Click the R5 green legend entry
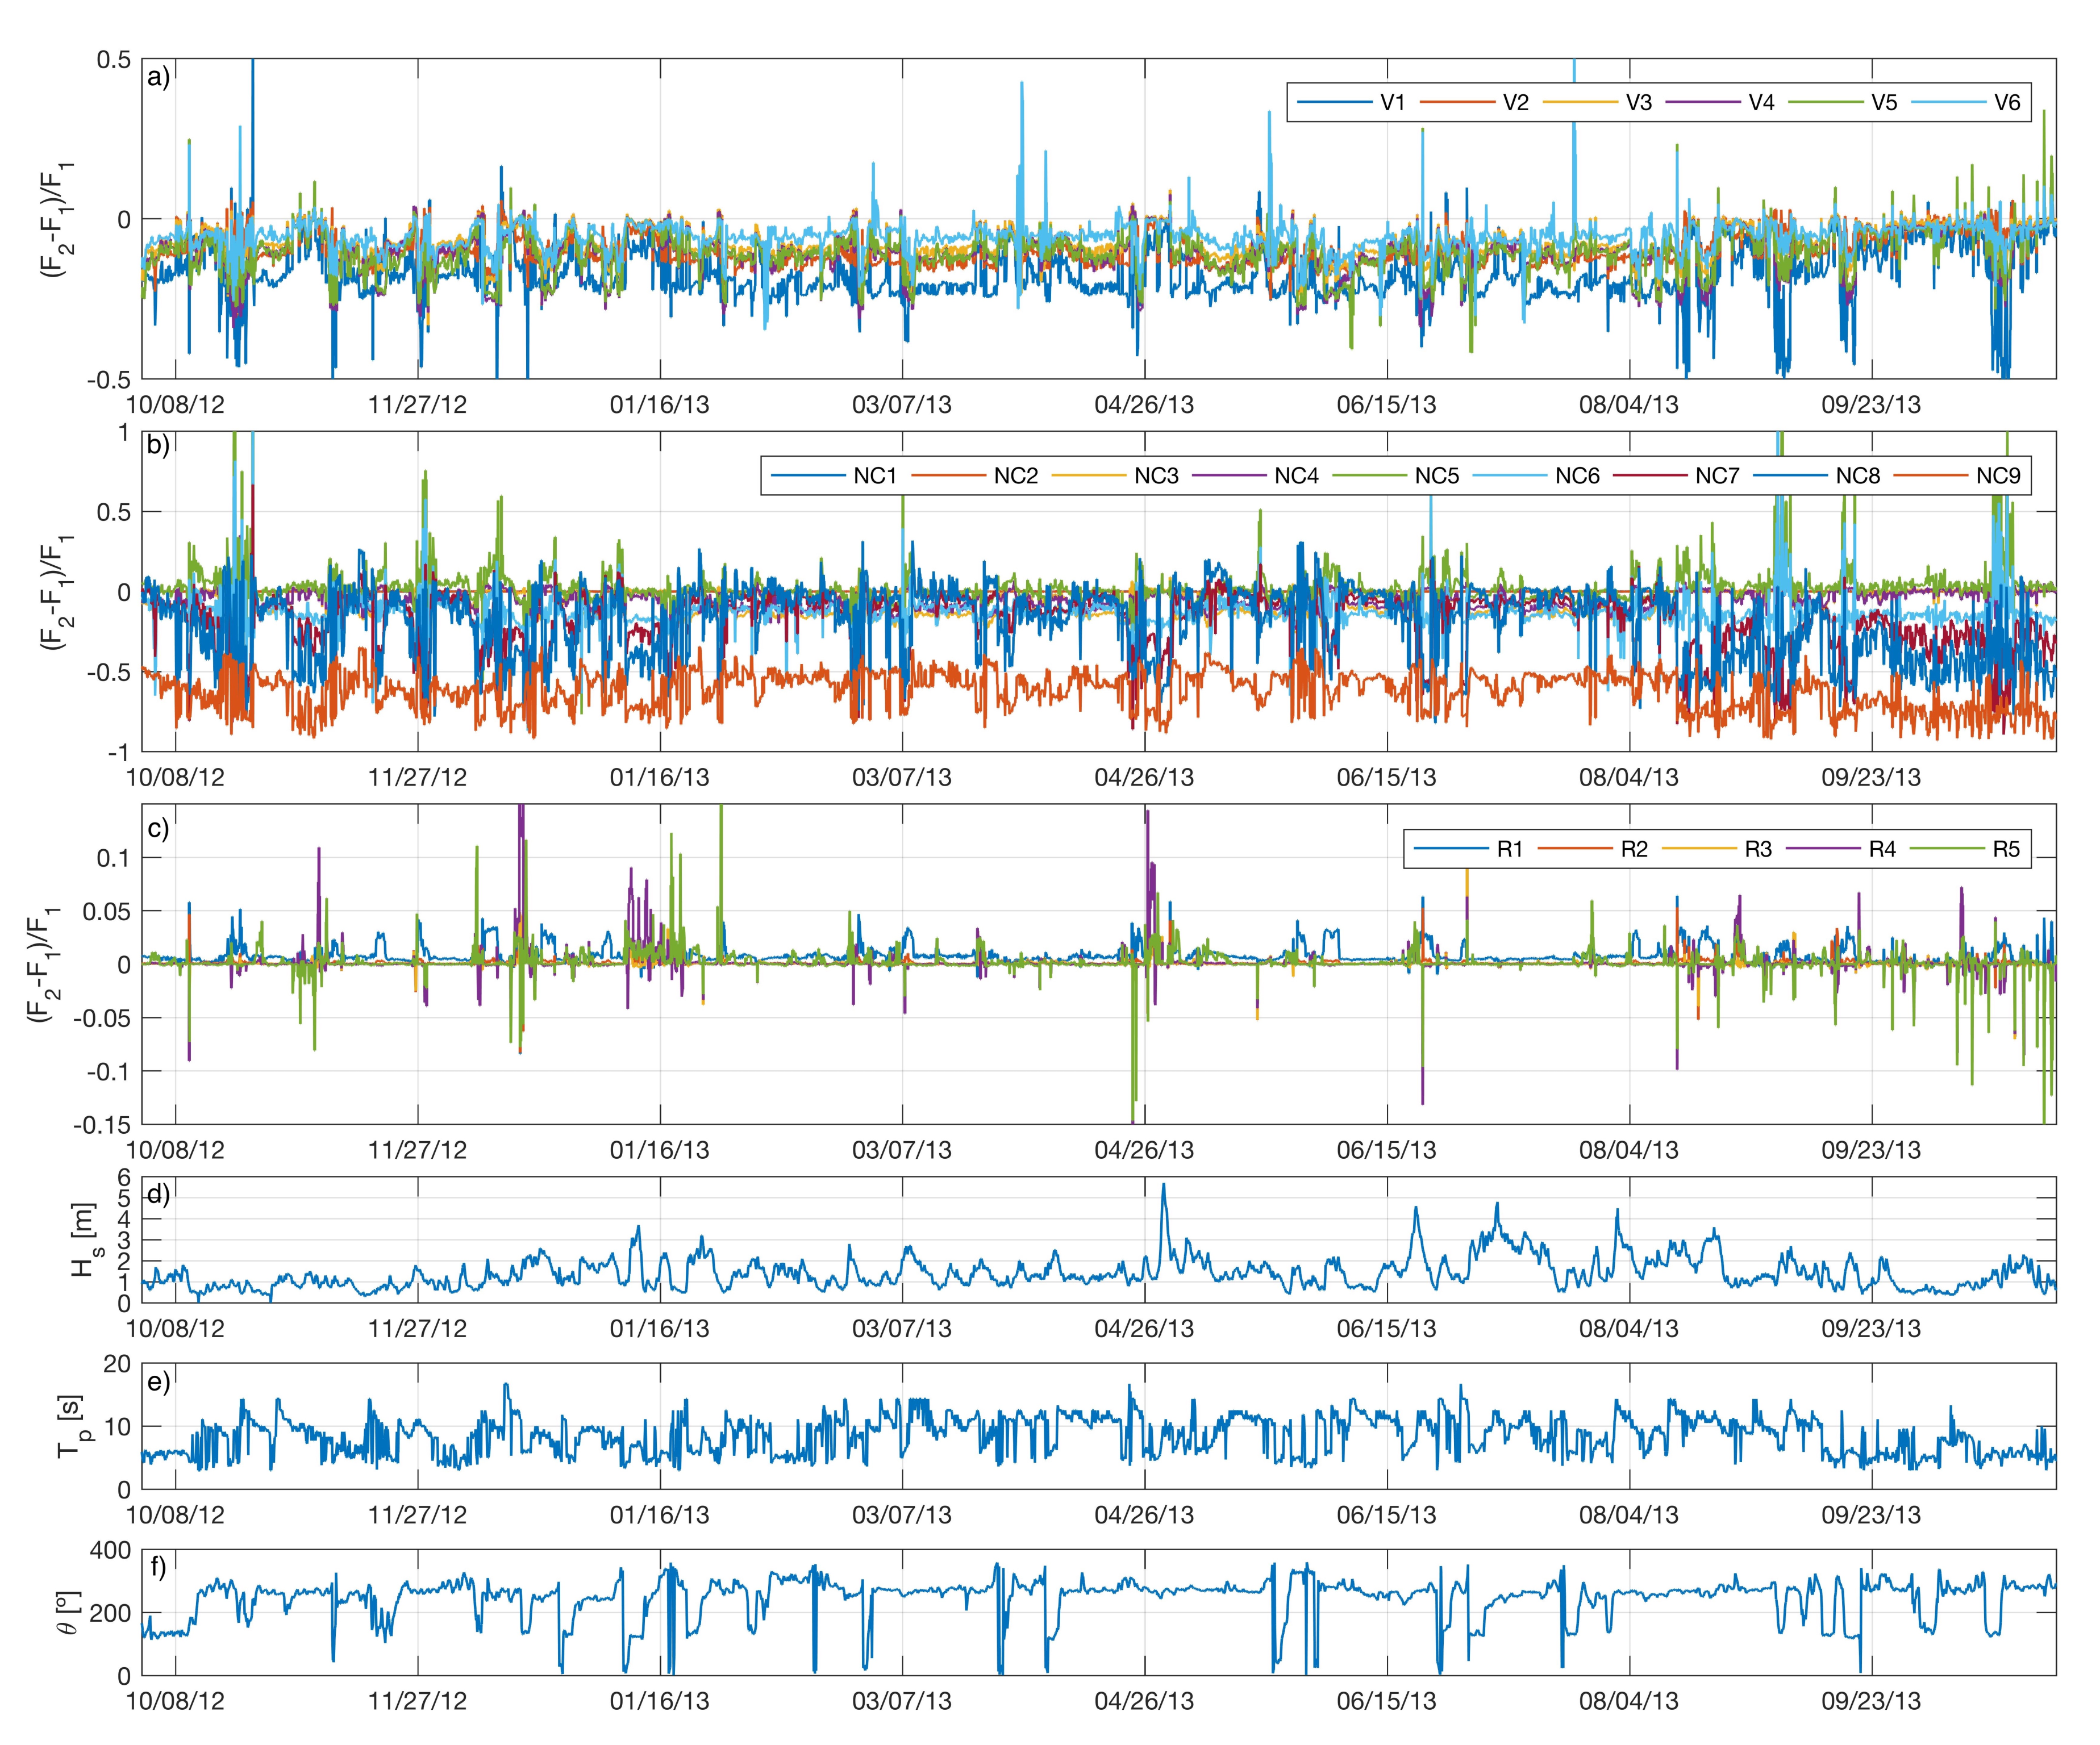This screenshot has height=1745, width=2100. click(x=2006, y=849)
